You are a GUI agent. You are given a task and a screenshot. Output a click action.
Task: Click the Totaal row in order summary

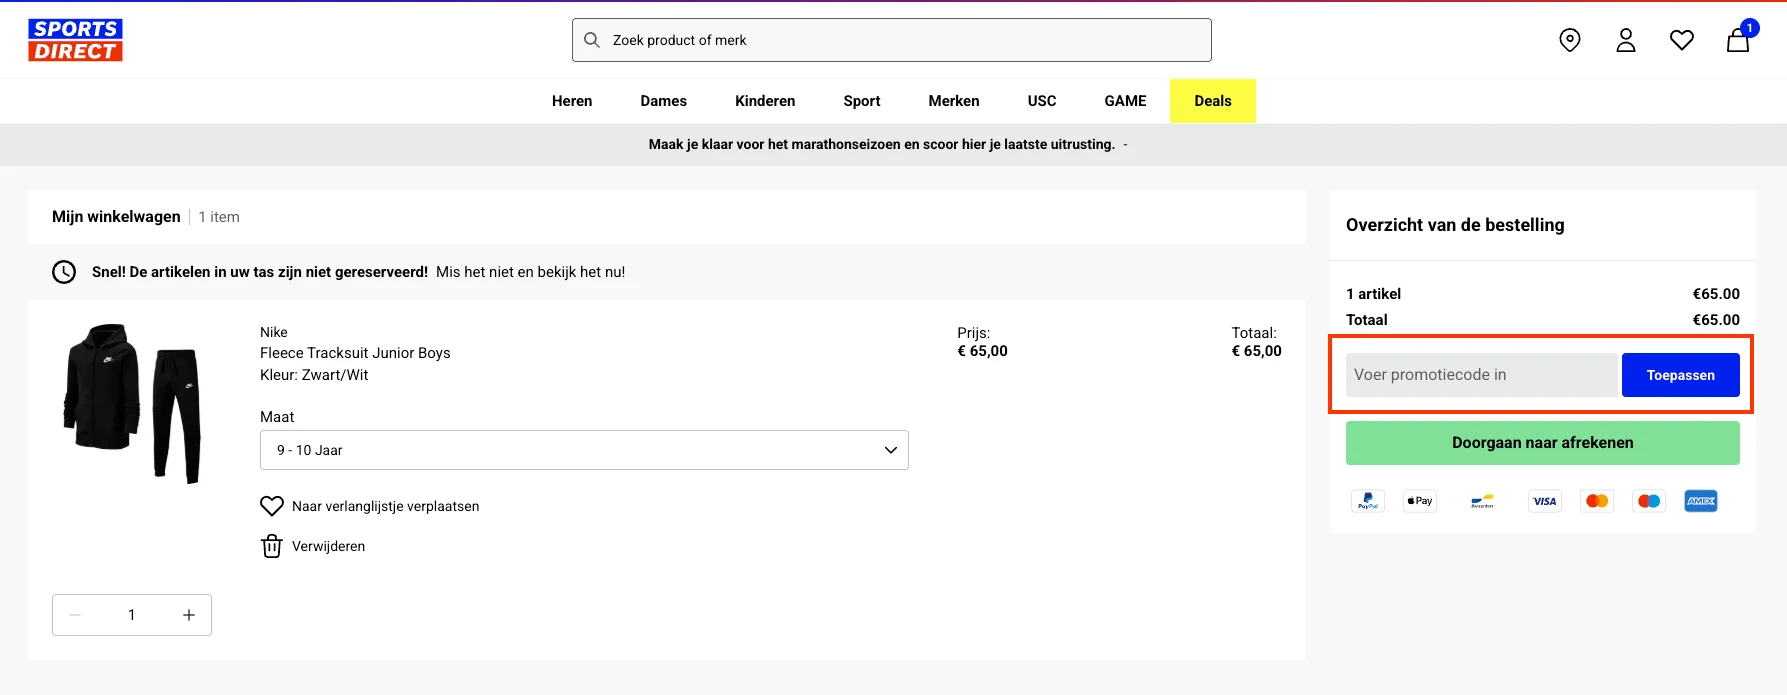click(x=1543, y=320)
